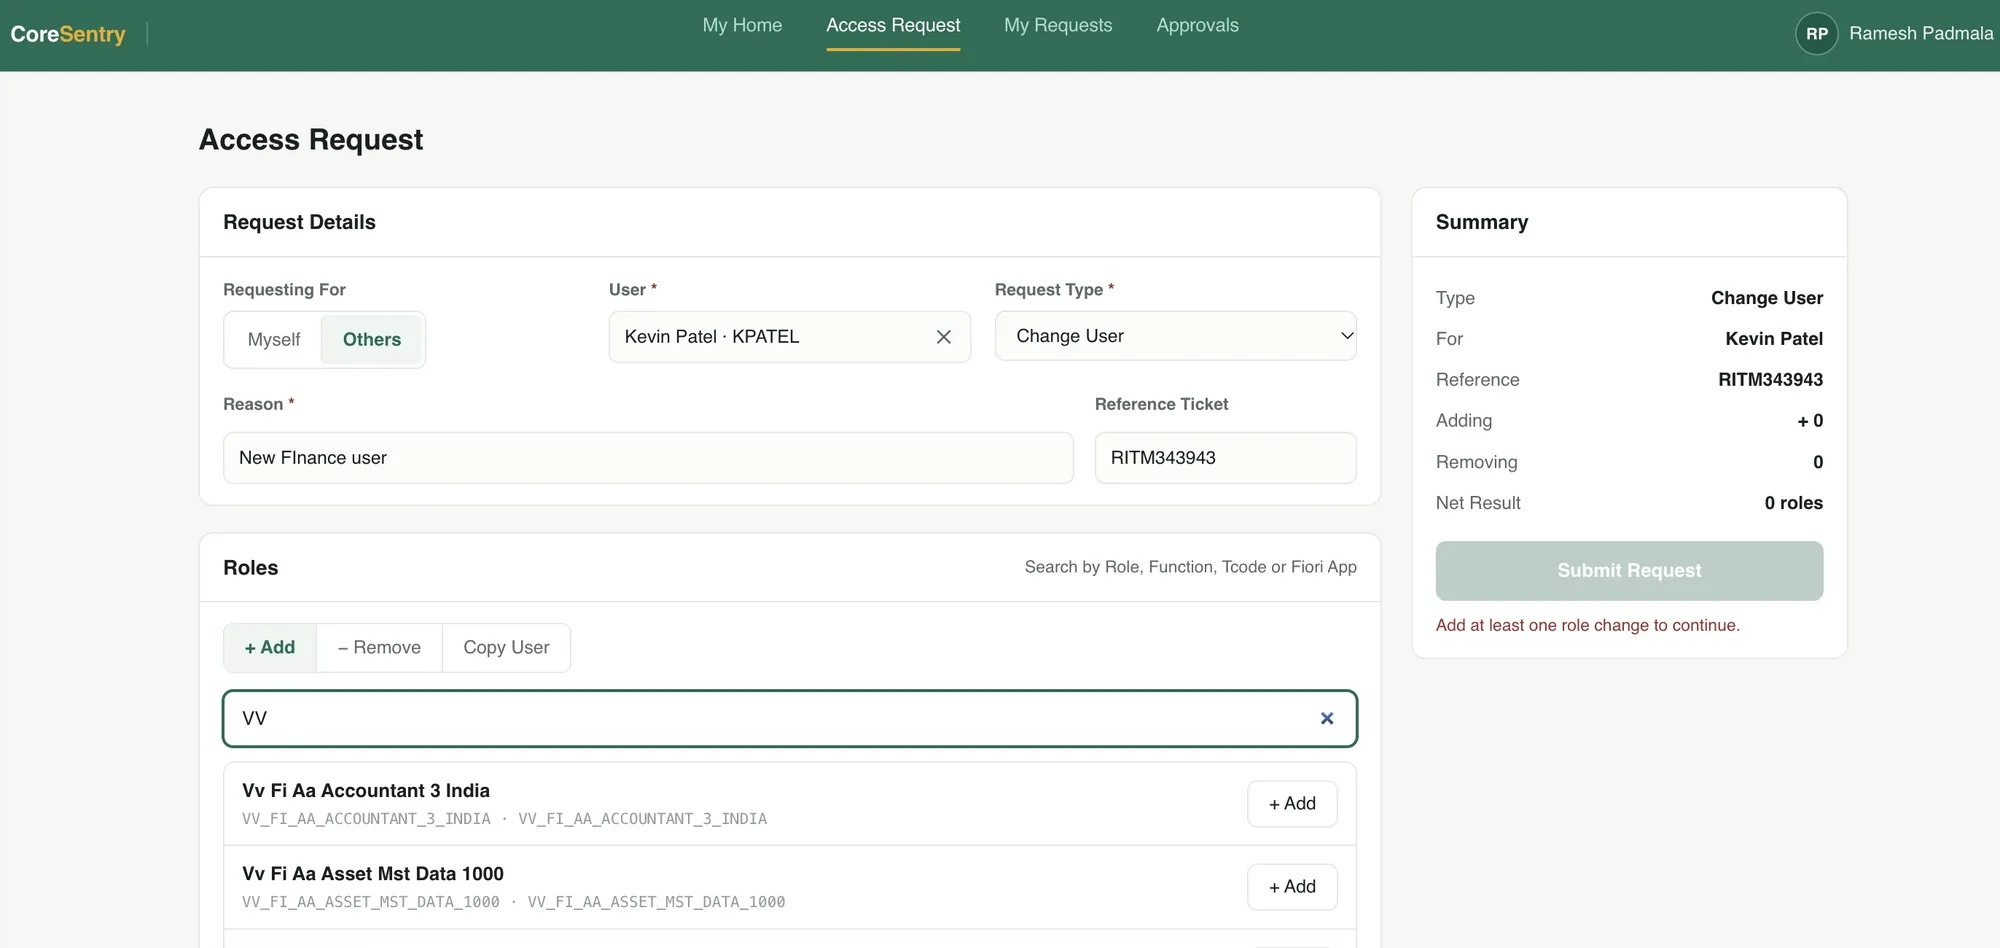Click the Reference Ticket field
The height and width of the screenshot is (948, 2000).
pos(1225,458)
